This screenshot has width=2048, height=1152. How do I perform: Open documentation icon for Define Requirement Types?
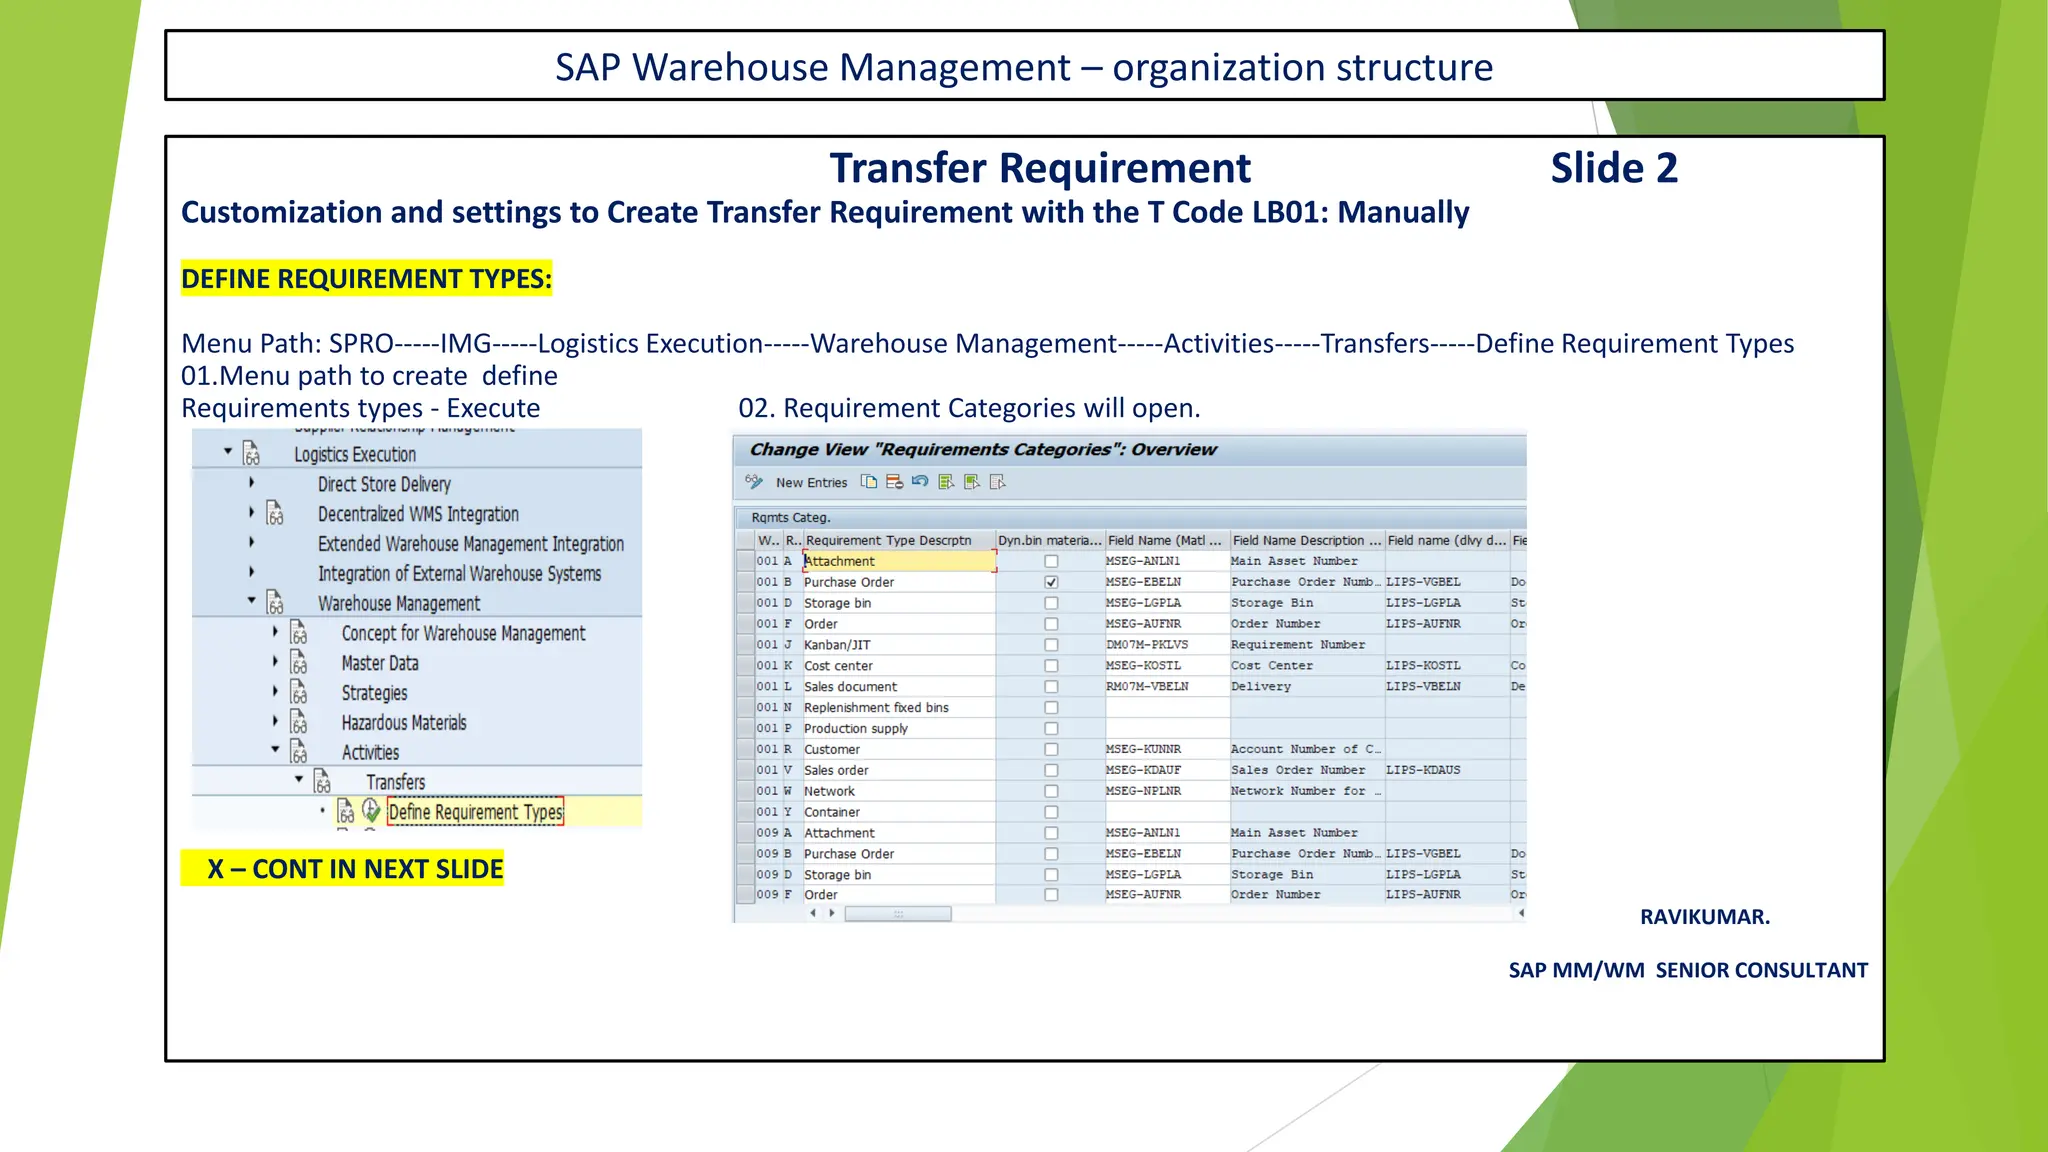(346, 811)
